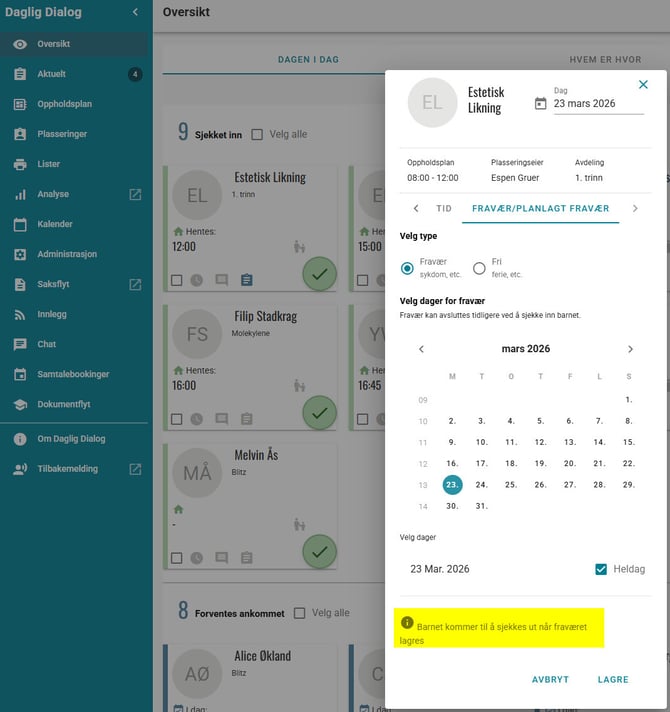
Task: Click calendar icon beside Dag field
Action: point(540,104)
